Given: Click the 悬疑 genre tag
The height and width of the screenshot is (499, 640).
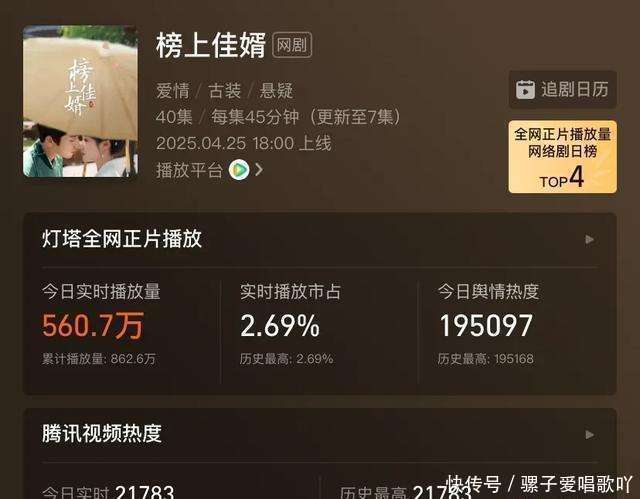Looking at the screenshot, I should (x=276, y=91).
